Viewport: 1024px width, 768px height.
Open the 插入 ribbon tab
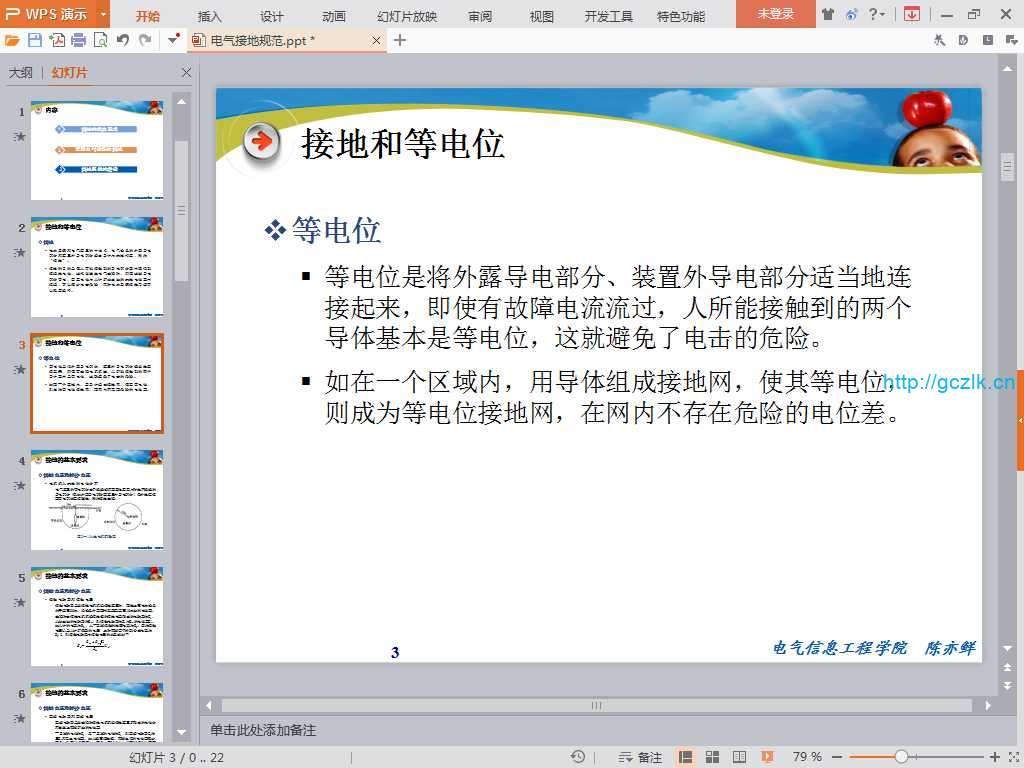point(210,16)
